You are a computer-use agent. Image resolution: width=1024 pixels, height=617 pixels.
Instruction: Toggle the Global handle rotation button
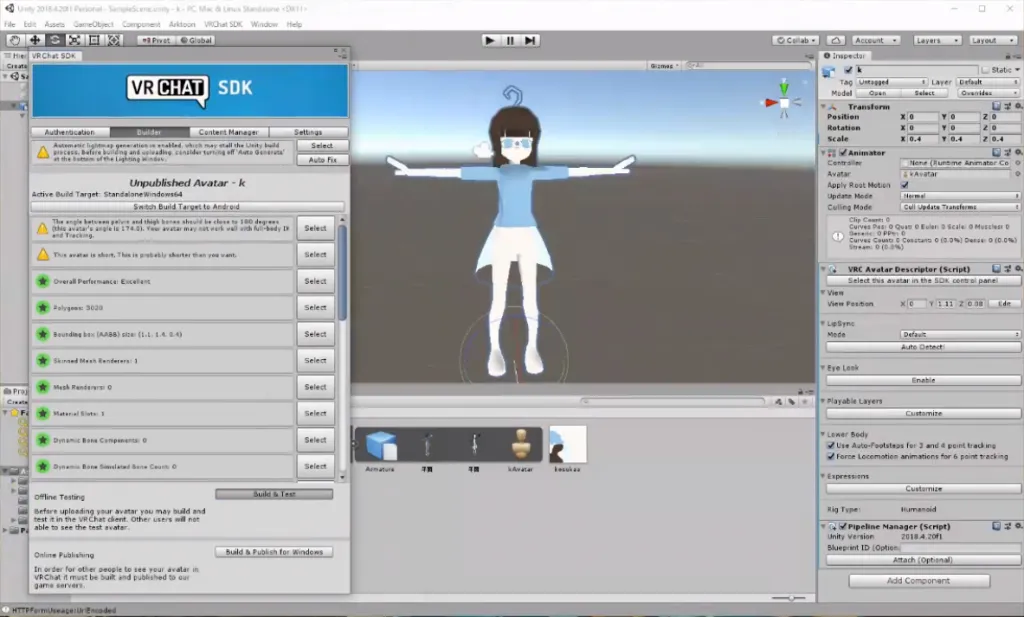[x=196, y=40]
